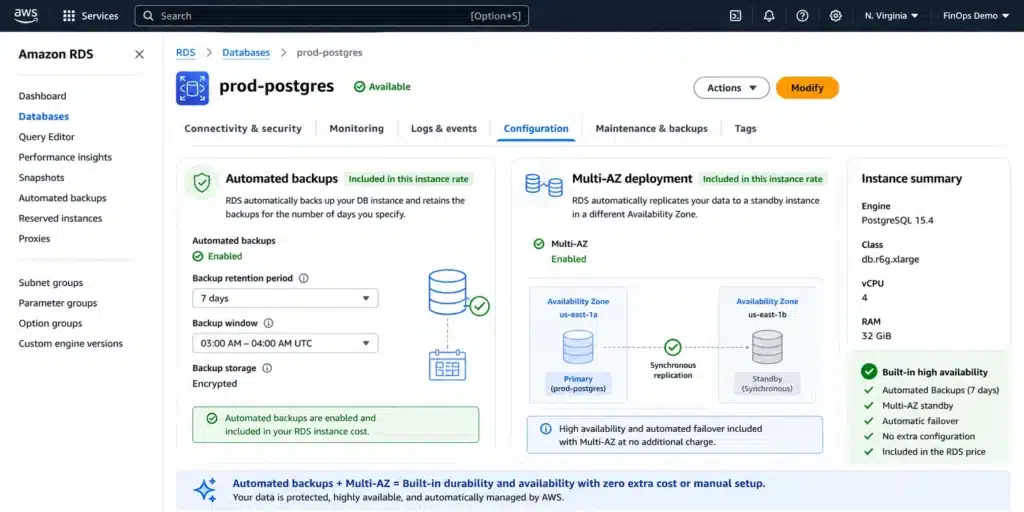Viewport: 1024px width, 512px height.
Task: Open Reserved instances in the sidebar
Action: click(x=60, y=218)
